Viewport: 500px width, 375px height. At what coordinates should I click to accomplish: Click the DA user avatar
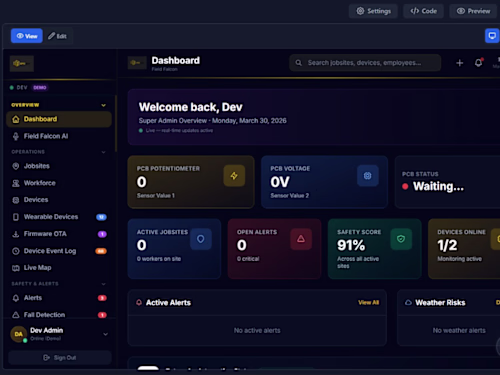coord(19,334)
